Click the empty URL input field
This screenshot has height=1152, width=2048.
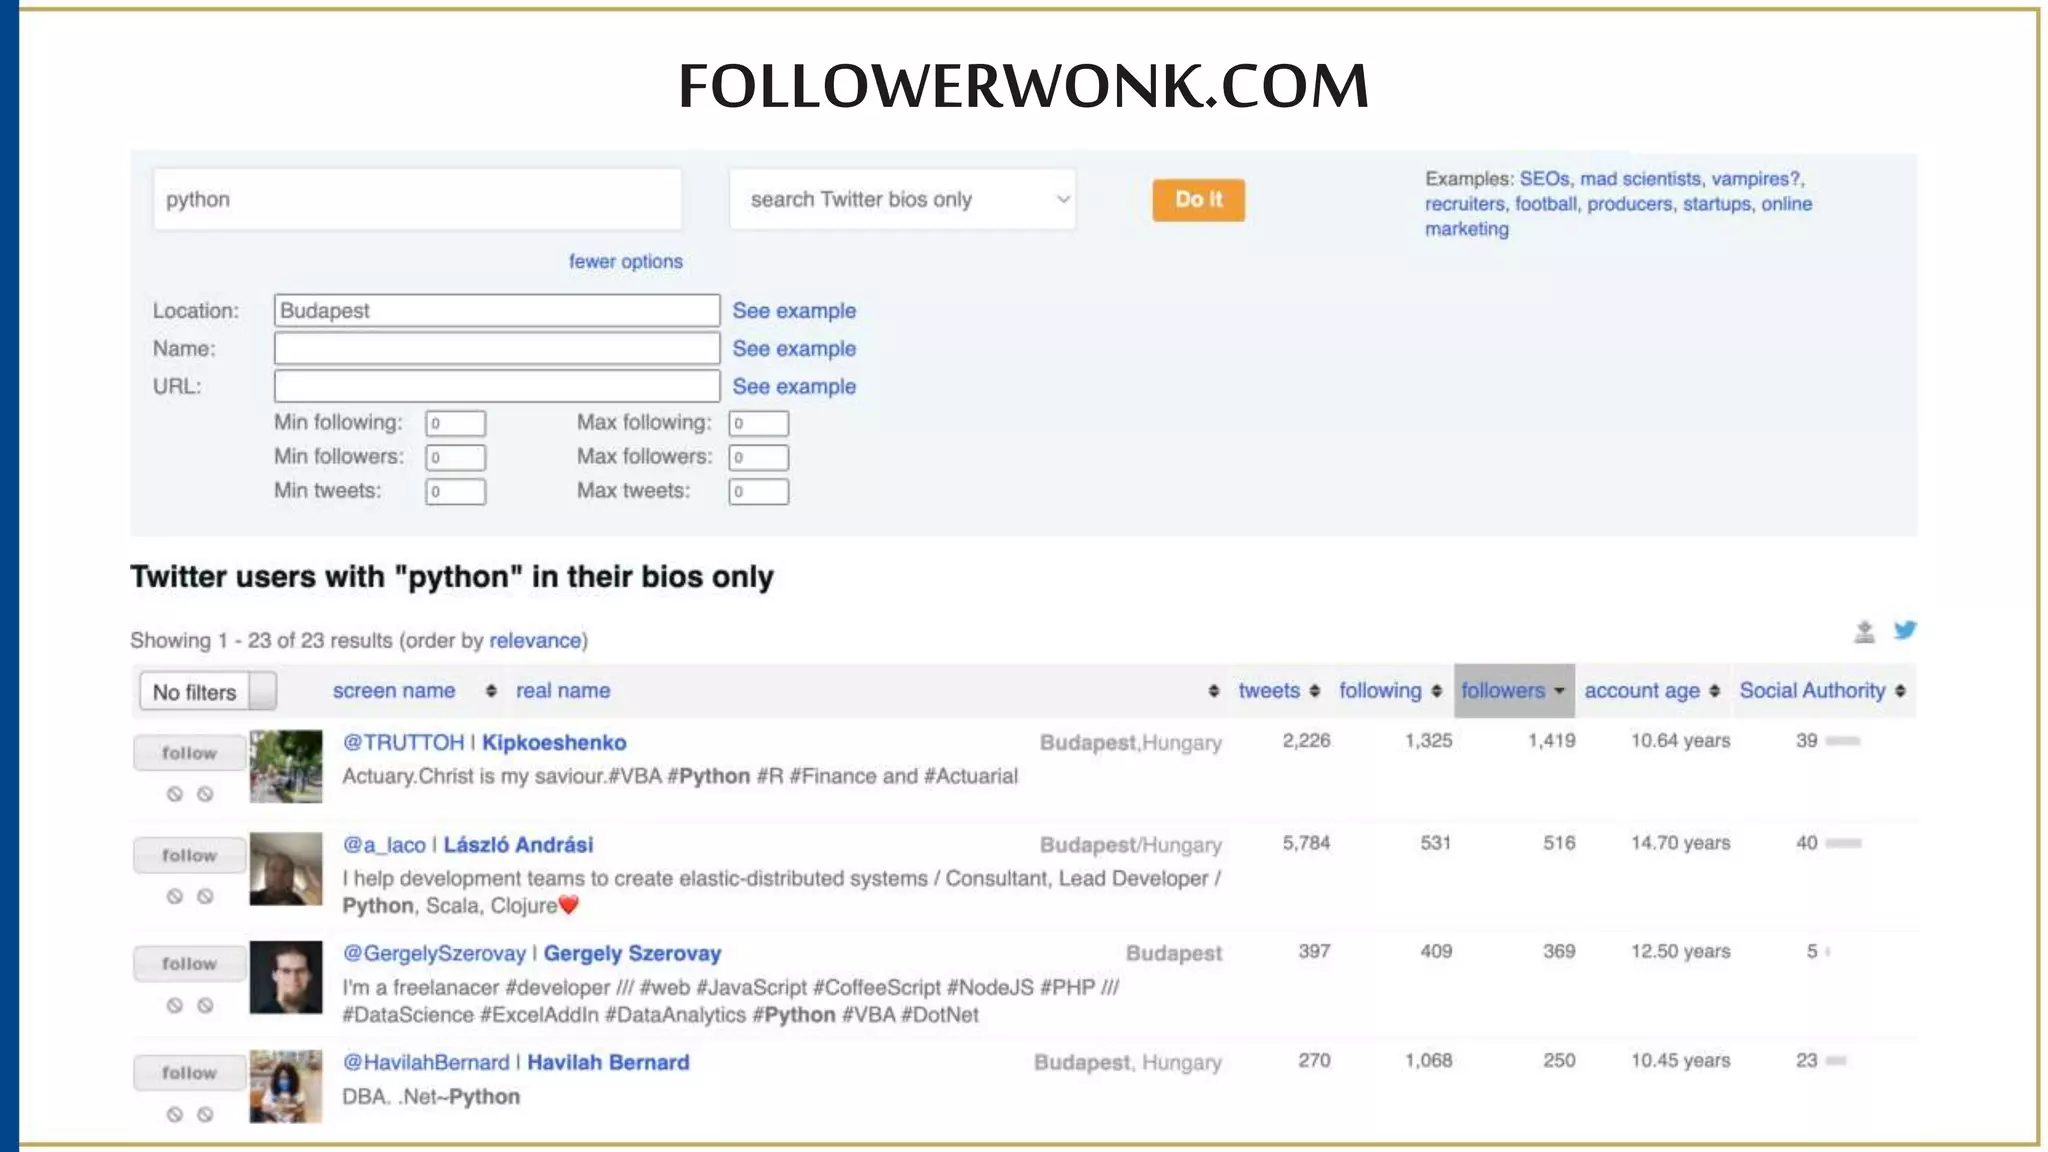coord(497,387)
